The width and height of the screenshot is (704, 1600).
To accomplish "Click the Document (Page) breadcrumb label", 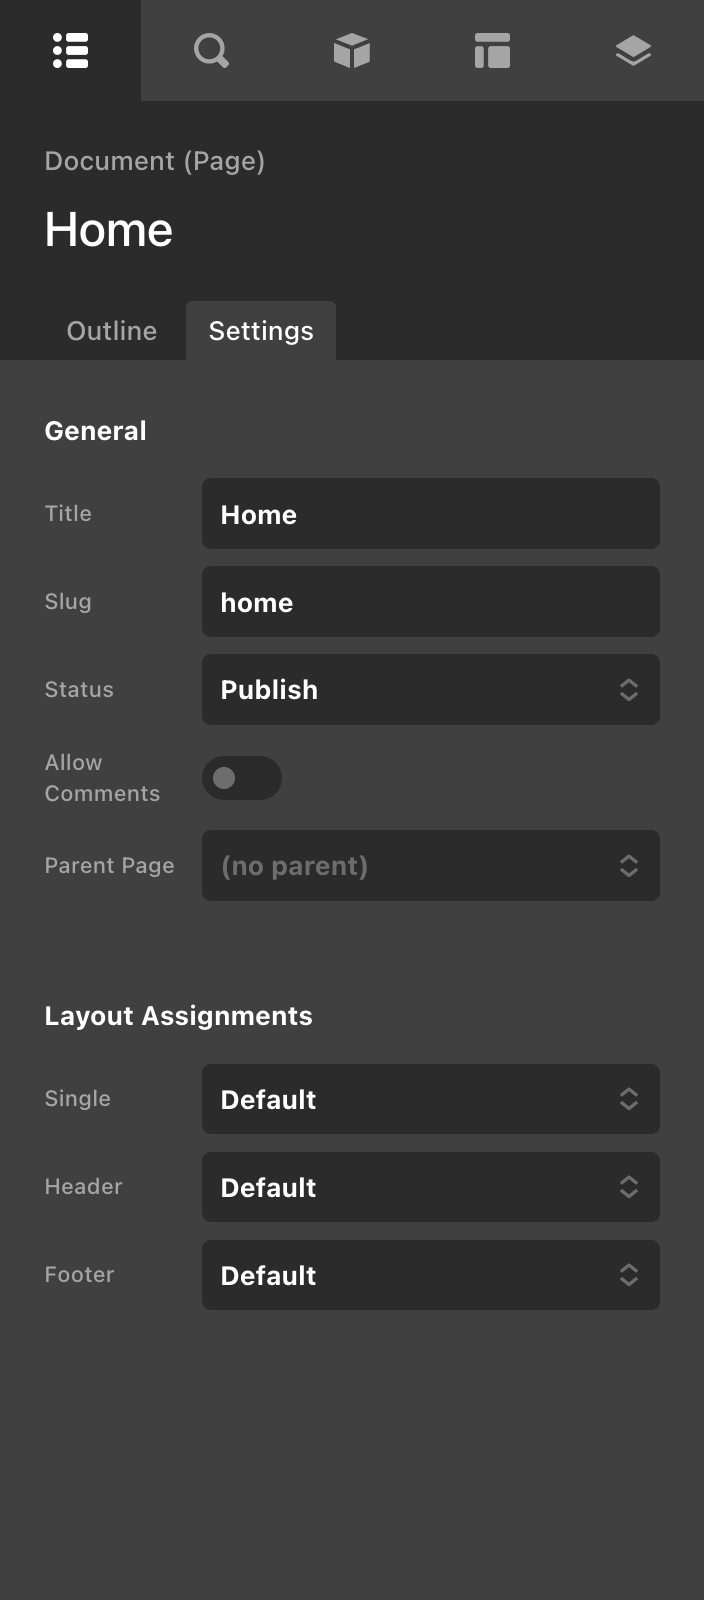I will click(155, 160).
